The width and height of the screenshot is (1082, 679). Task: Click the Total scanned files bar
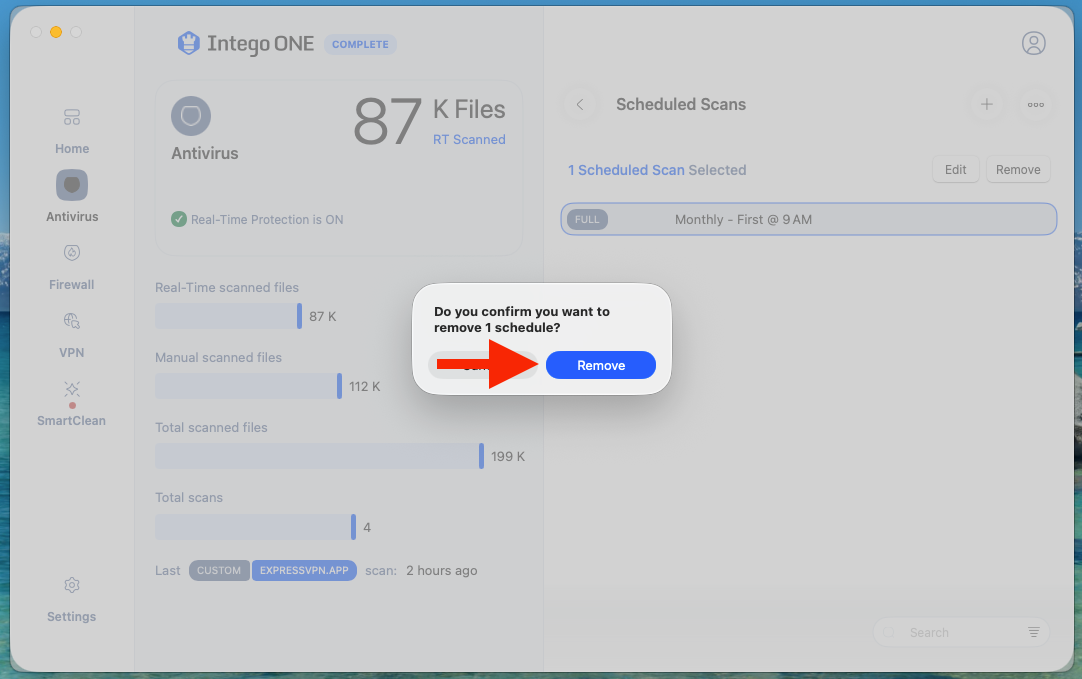coord(319,456)
